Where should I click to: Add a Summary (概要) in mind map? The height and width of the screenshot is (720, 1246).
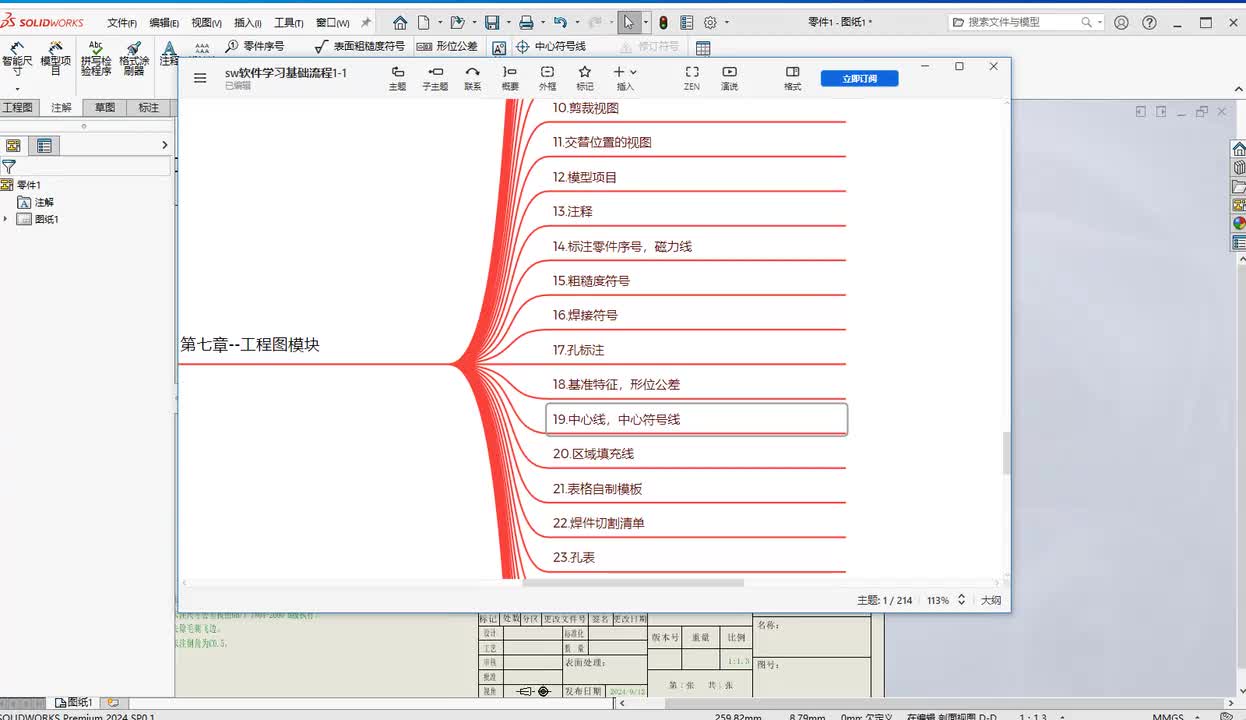click(x=510, y=78)
